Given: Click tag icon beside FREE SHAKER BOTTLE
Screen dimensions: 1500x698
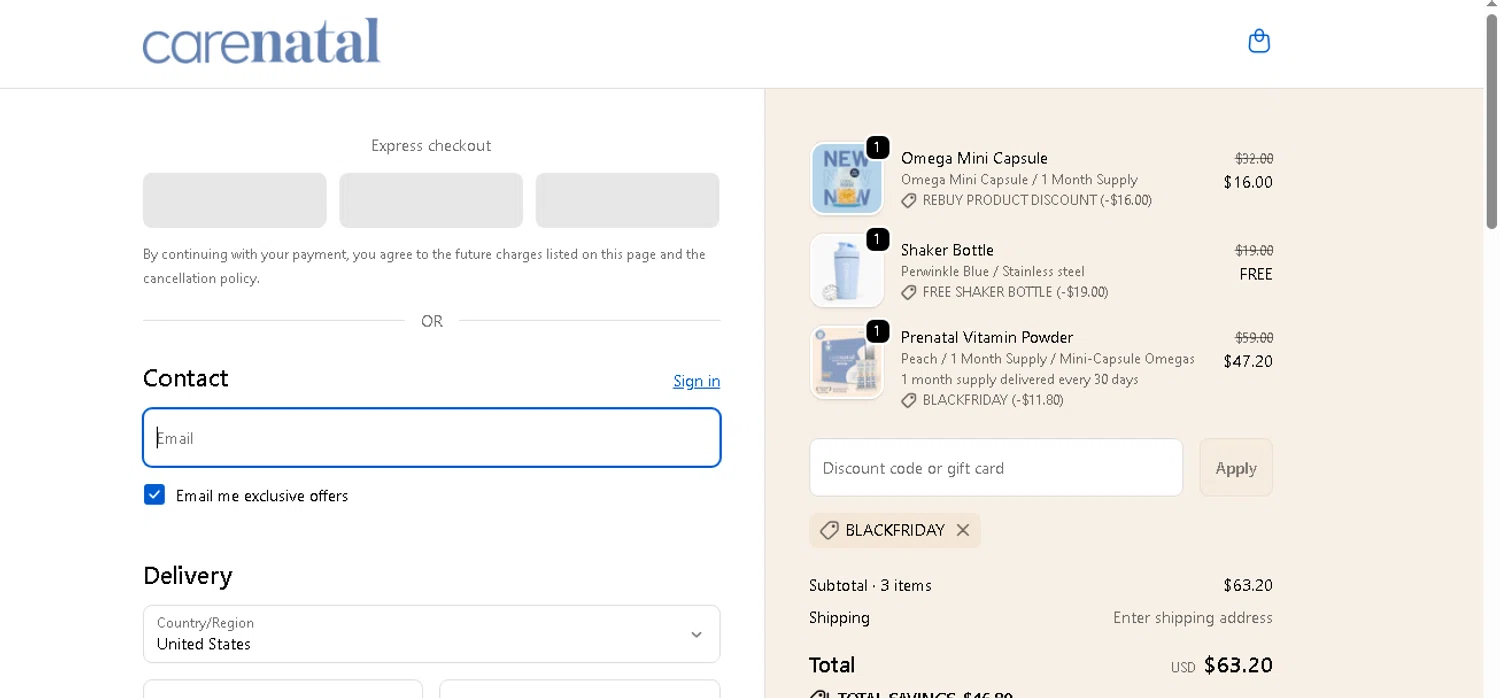Looking at the screenshot, I should (909, 293).
